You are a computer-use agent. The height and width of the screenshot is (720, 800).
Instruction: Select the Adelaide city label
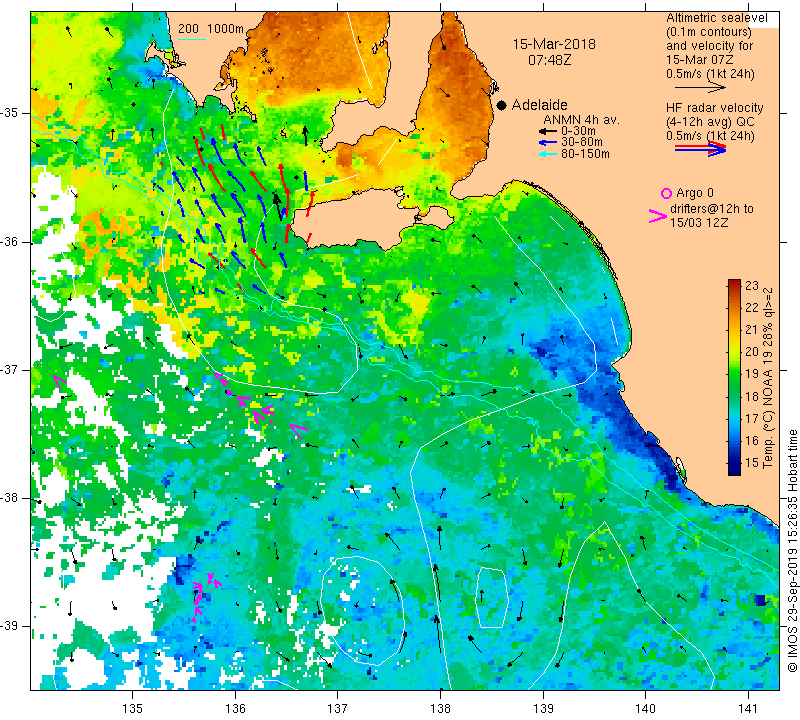coord(539,105)
